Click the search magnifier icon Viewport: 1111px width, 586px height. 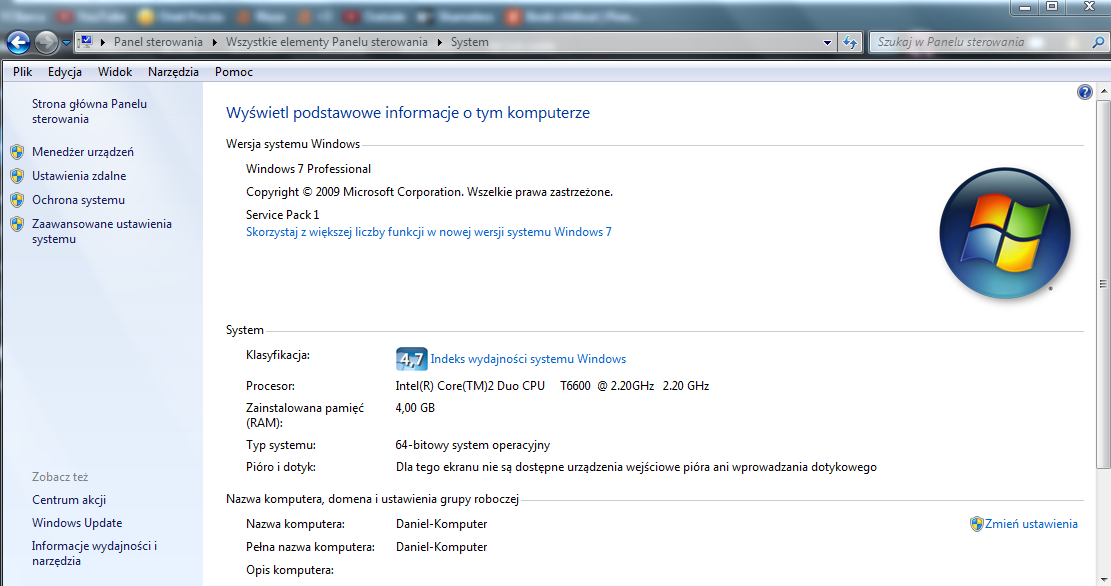click(x=1098, y=42)
